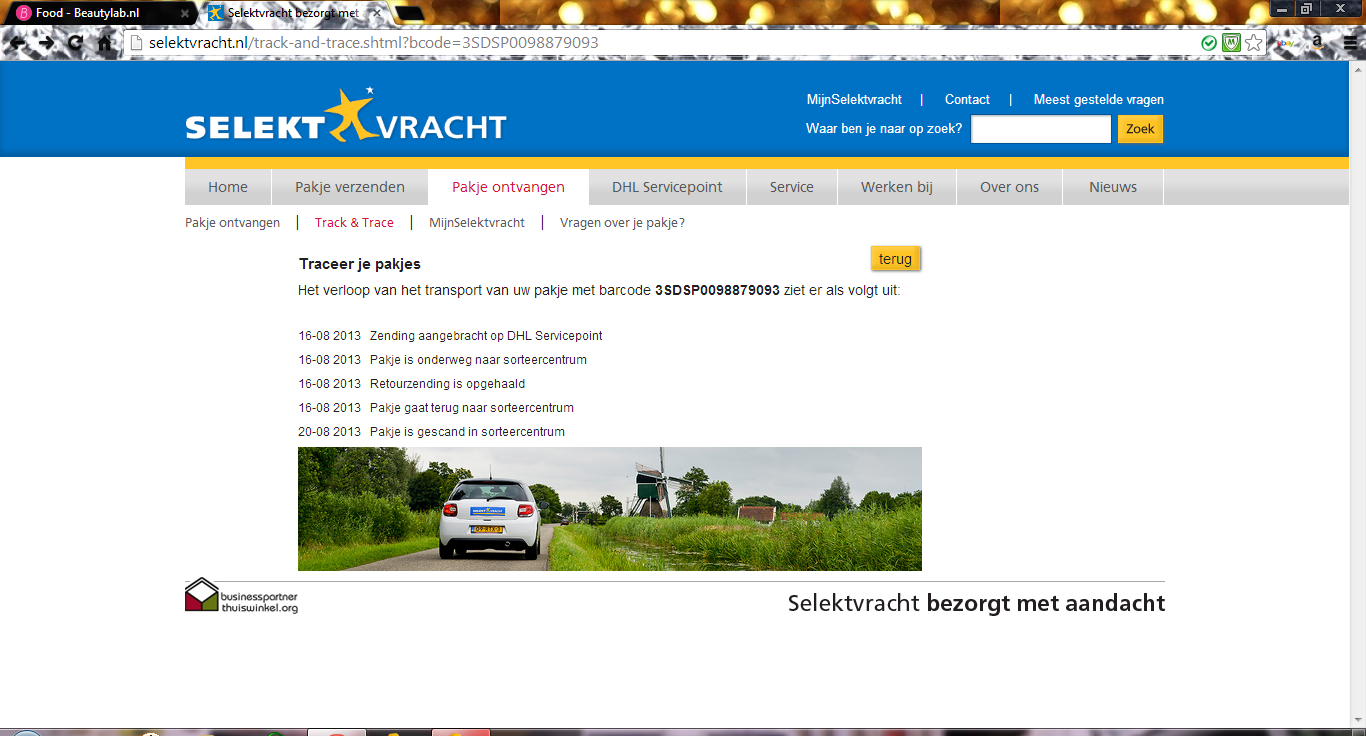1366x736 pixels.
Task: Reload the current page
Action: coord(76,43)
